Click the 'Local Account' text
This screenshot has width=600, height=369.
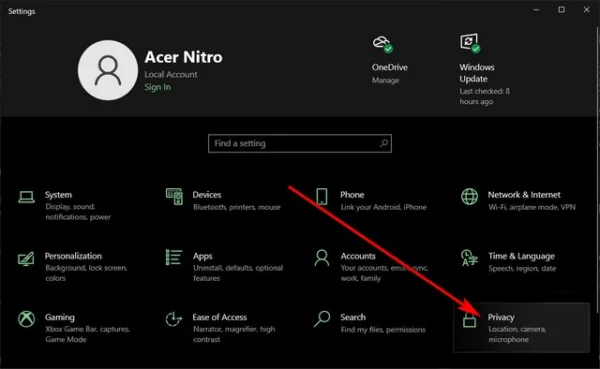(x=171, y=75)
